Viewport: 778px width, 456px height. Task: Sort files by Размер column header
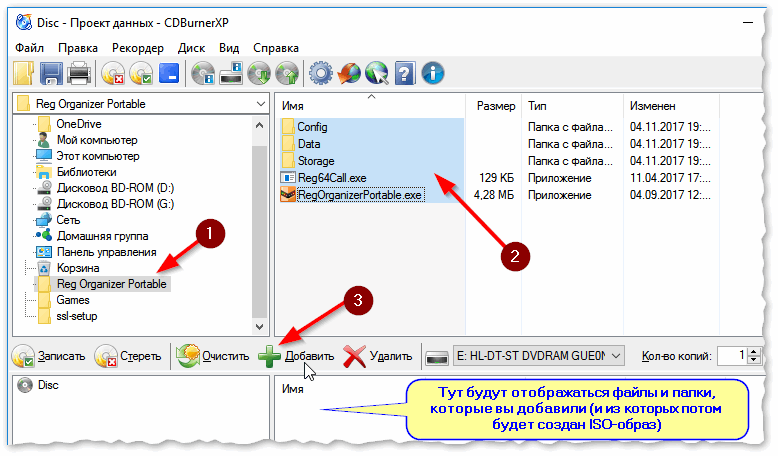pyautogui.click(x=494, y=106)
